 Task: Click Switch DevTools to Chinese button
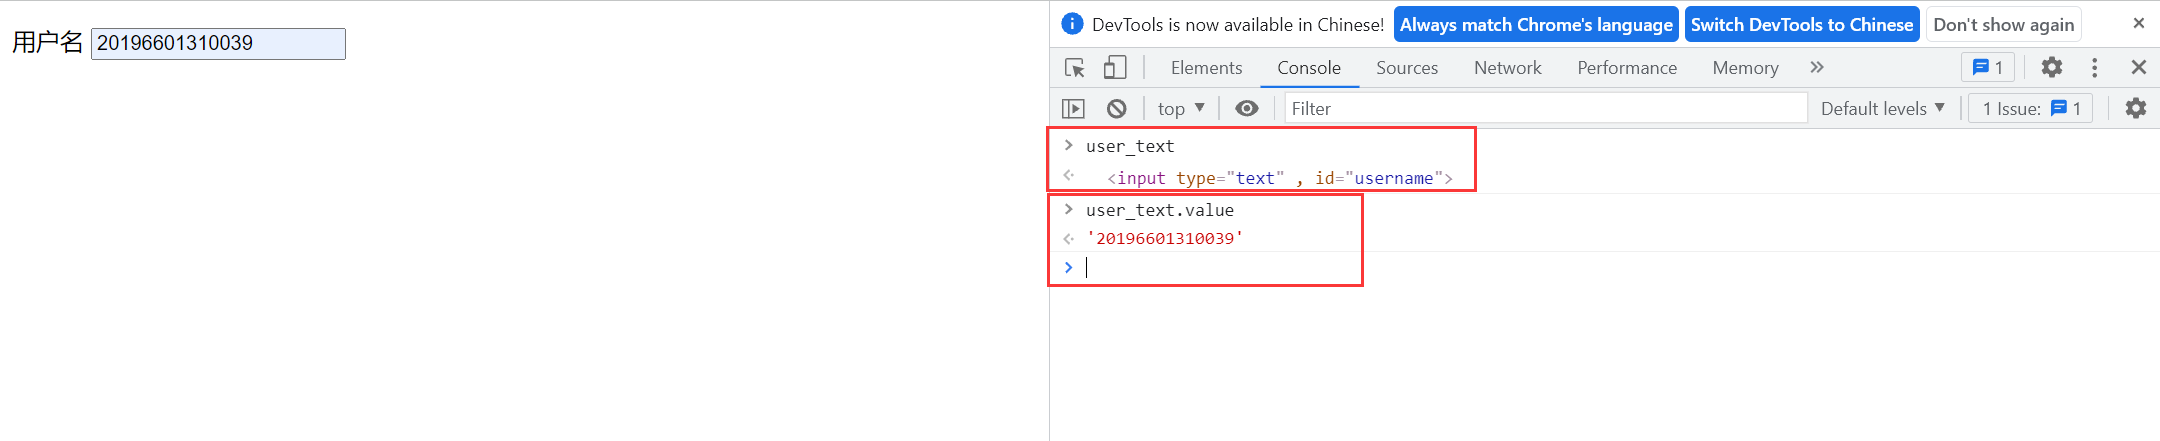click(1802, 25)
